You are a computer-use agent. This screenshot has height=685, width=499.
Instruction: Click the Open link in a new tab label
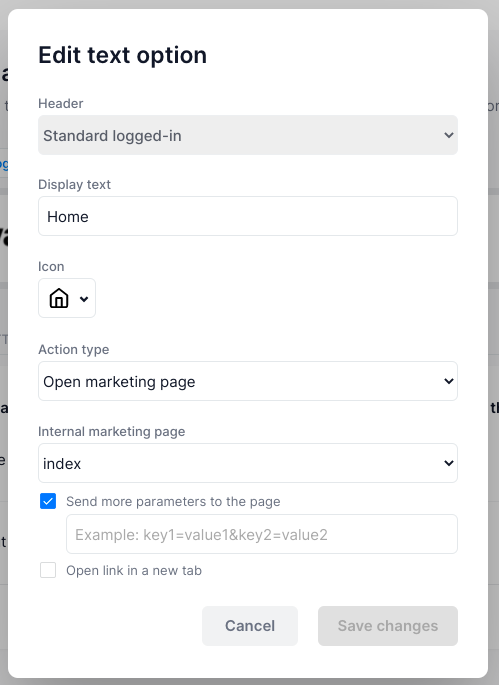(134, 571)
